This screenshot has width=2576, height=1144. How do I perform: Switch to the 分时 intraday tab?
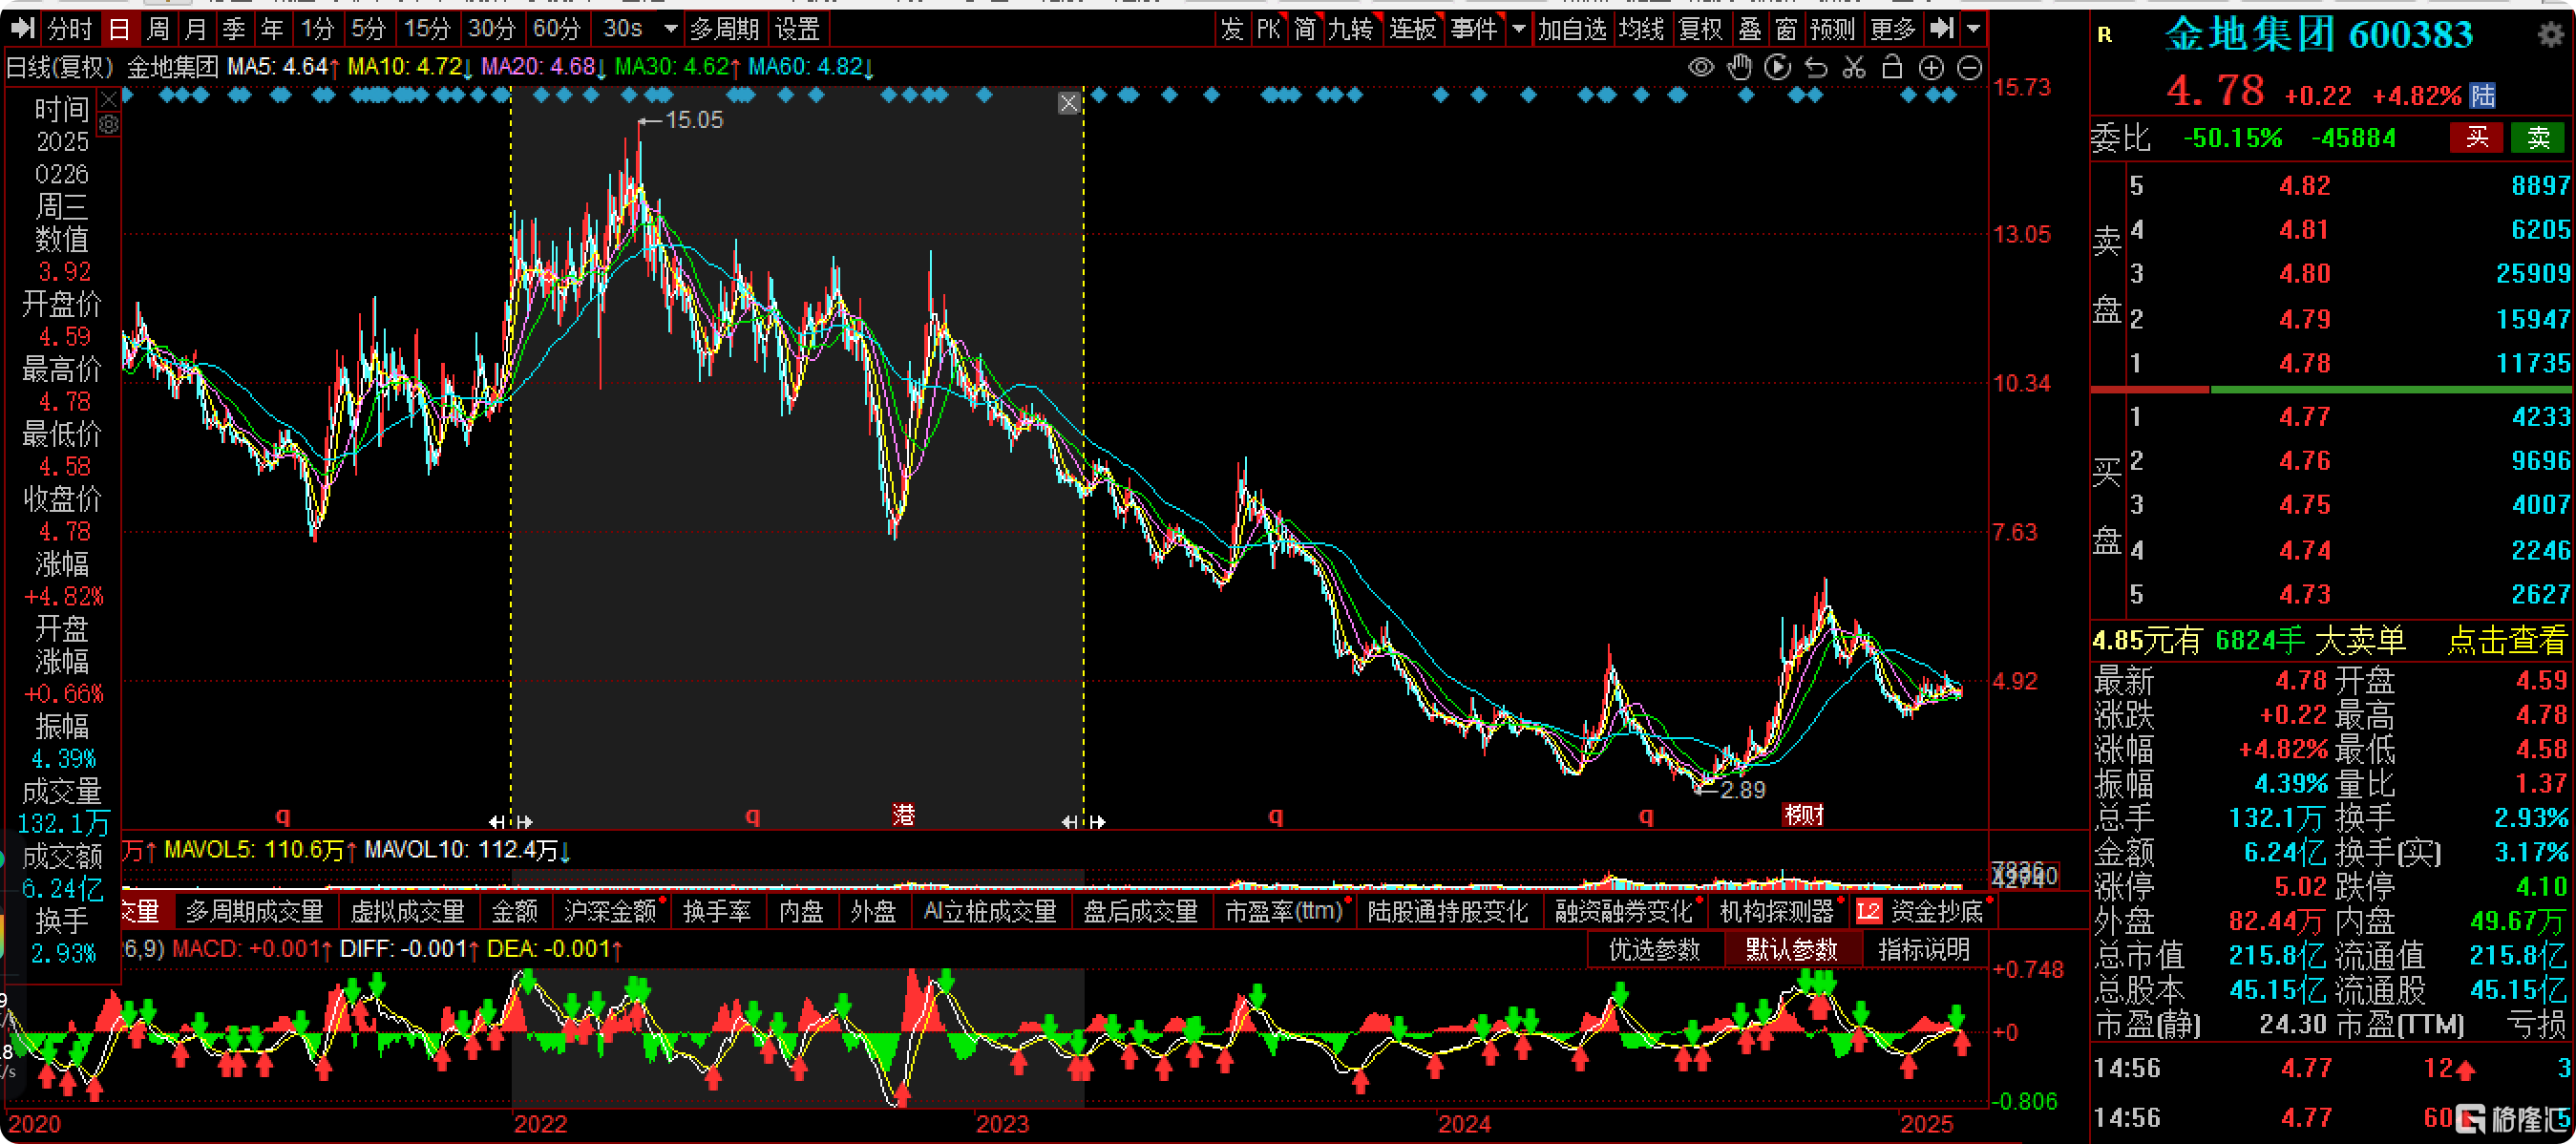tap(69, 28)
